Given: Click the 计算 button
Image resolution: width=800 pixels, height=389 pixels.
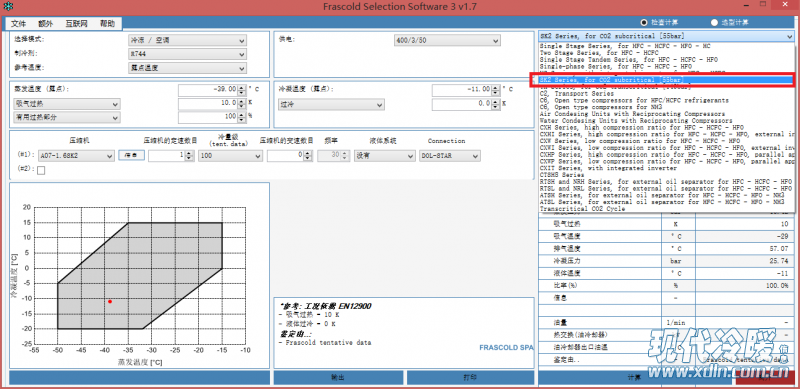Looking at the screenshot, I should 634,377.
